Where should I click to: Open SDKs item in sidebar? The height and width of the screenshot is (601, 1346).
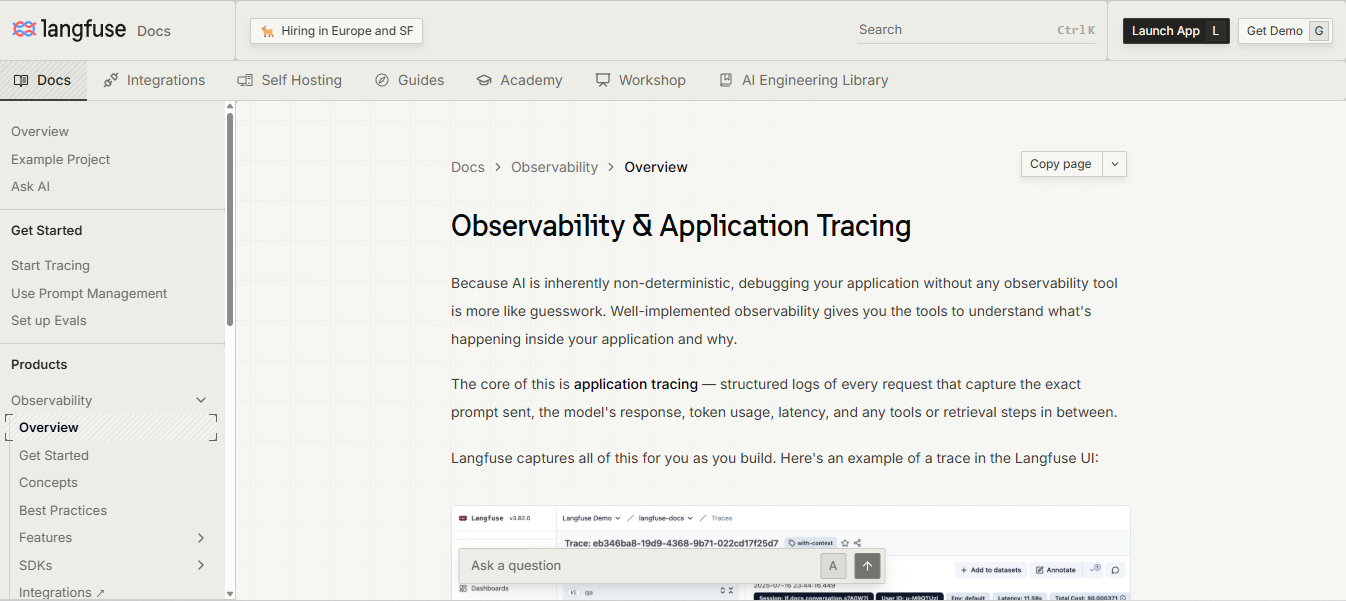click(35, 565)
